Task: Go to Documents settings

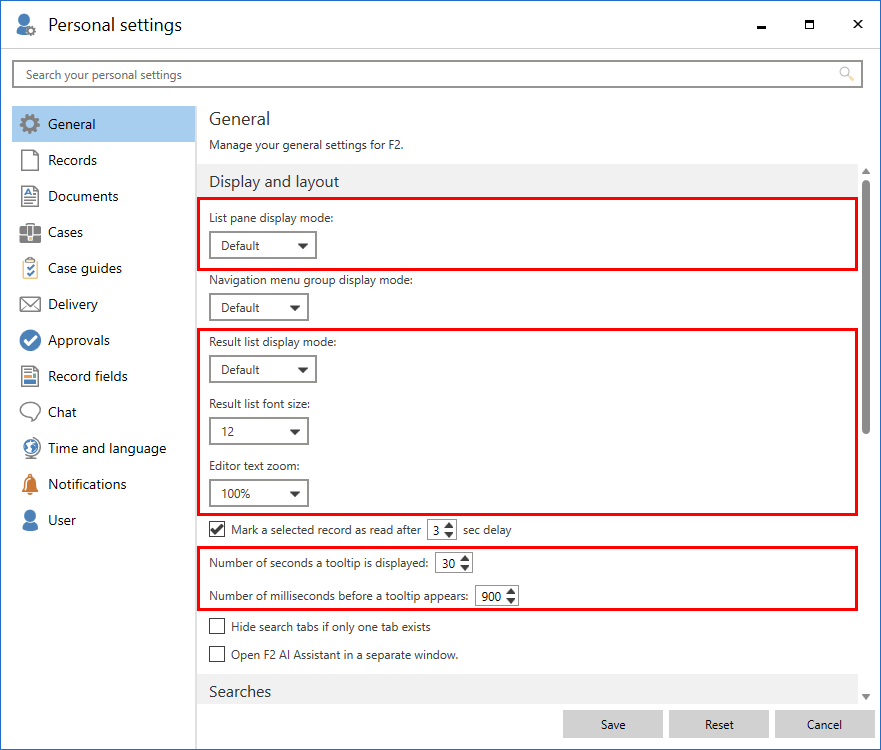Action: click(103, 196)
